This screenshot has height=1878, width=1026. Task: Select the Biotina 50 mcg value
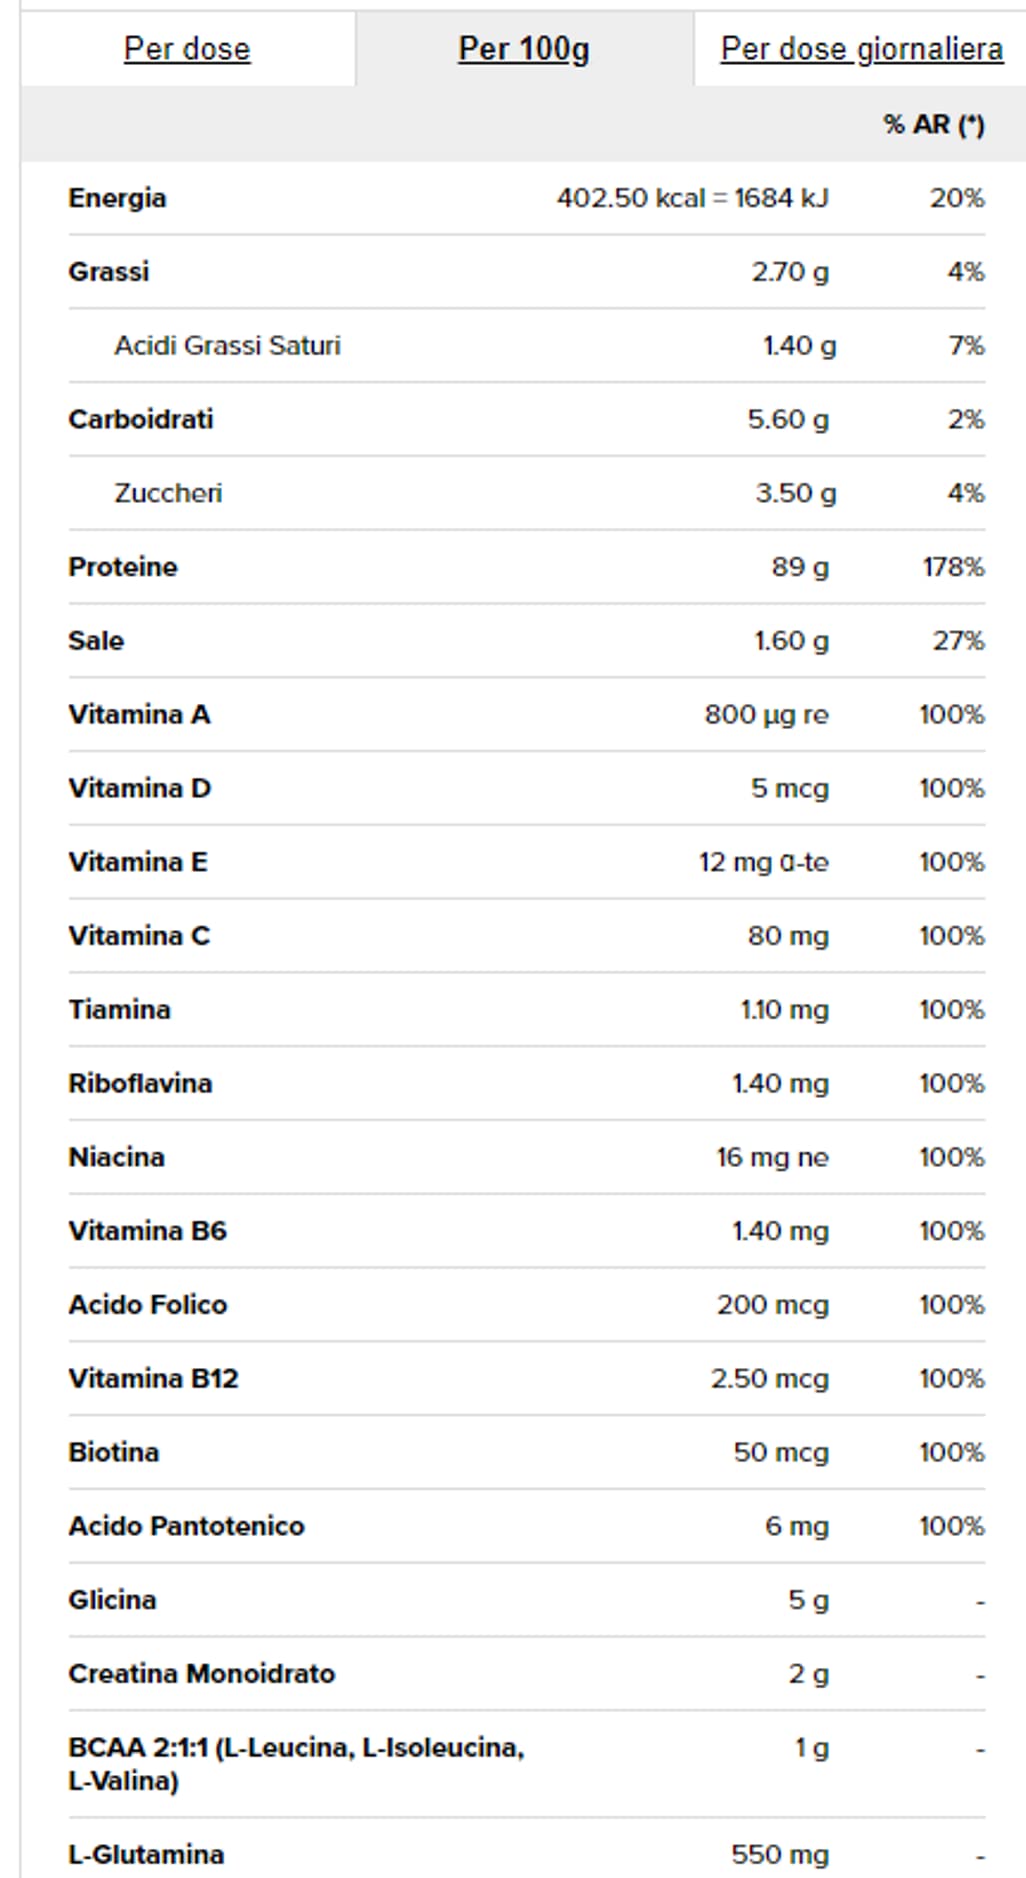click(781, 1453)
